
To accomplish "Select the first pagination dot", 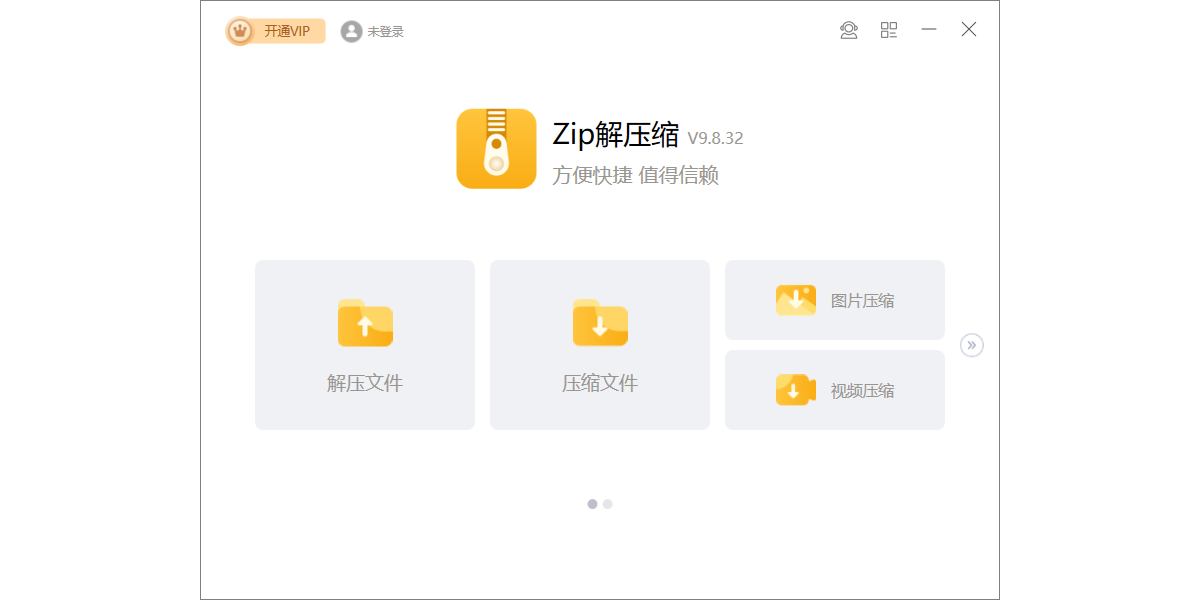I will click(x=592, y=504).
